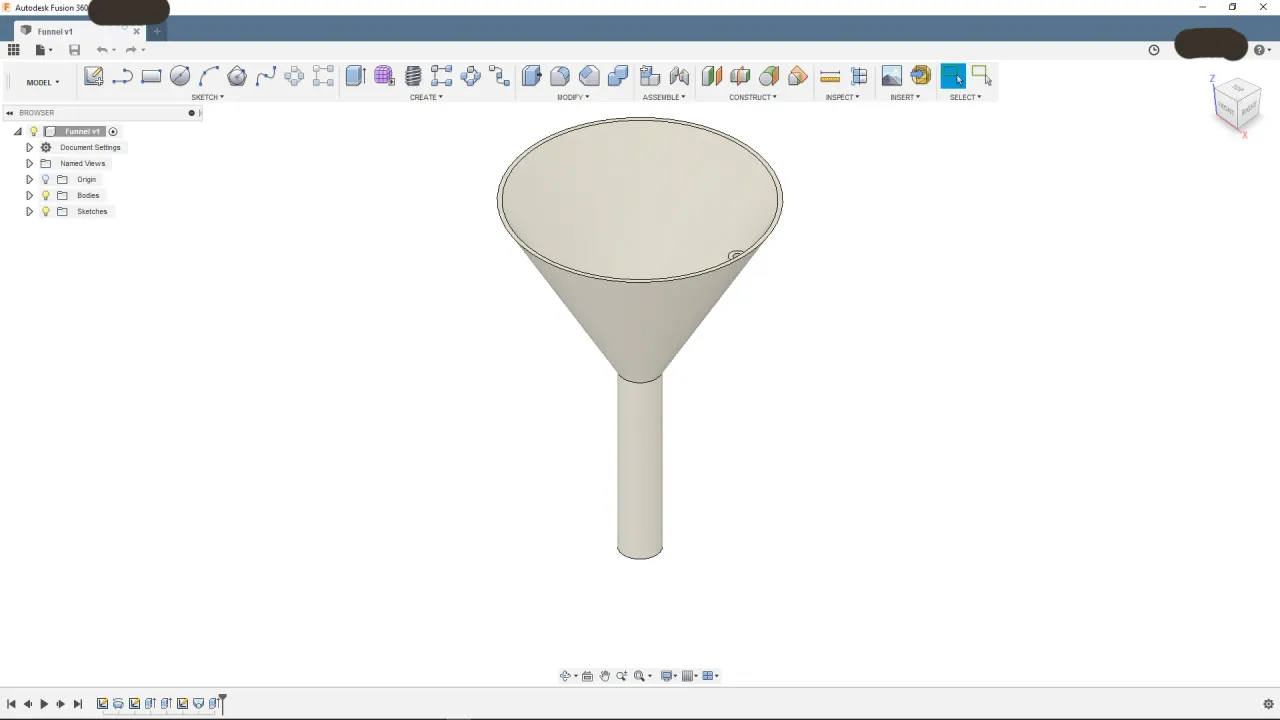The height and width of the screenshot is (720, 1280).
Task: Create an Offset Plane
Action: pos(711,76)
